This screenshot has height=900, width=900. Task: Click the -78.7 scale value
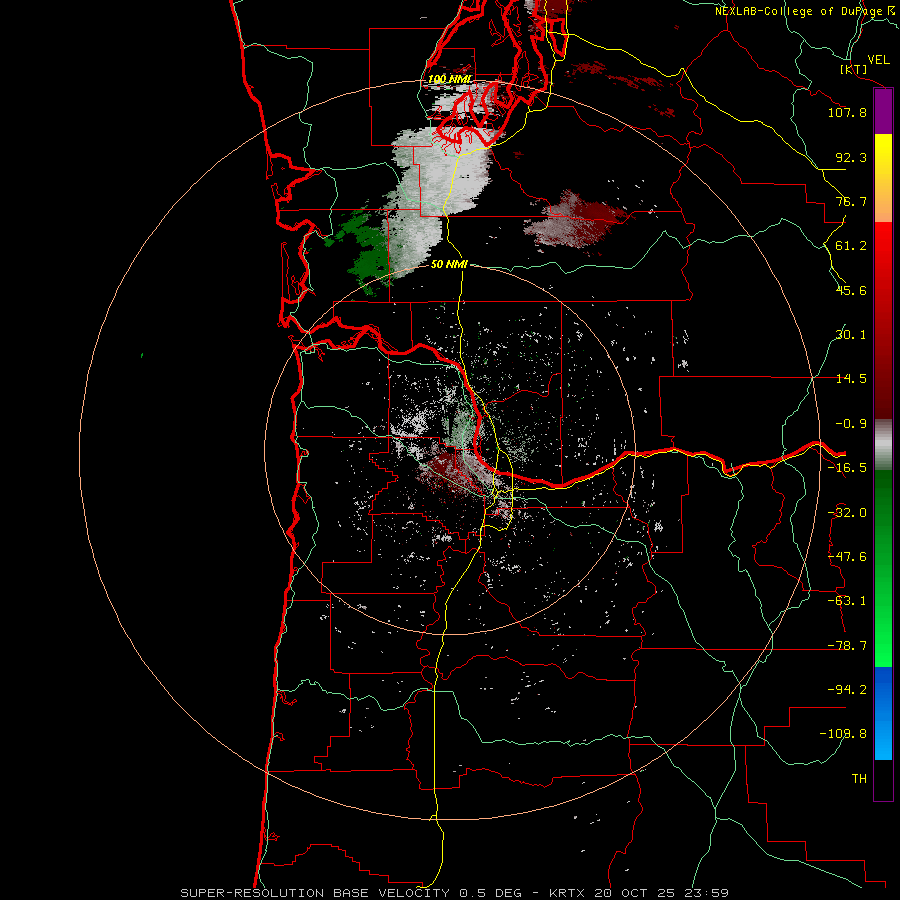click(x=847, y=646)
